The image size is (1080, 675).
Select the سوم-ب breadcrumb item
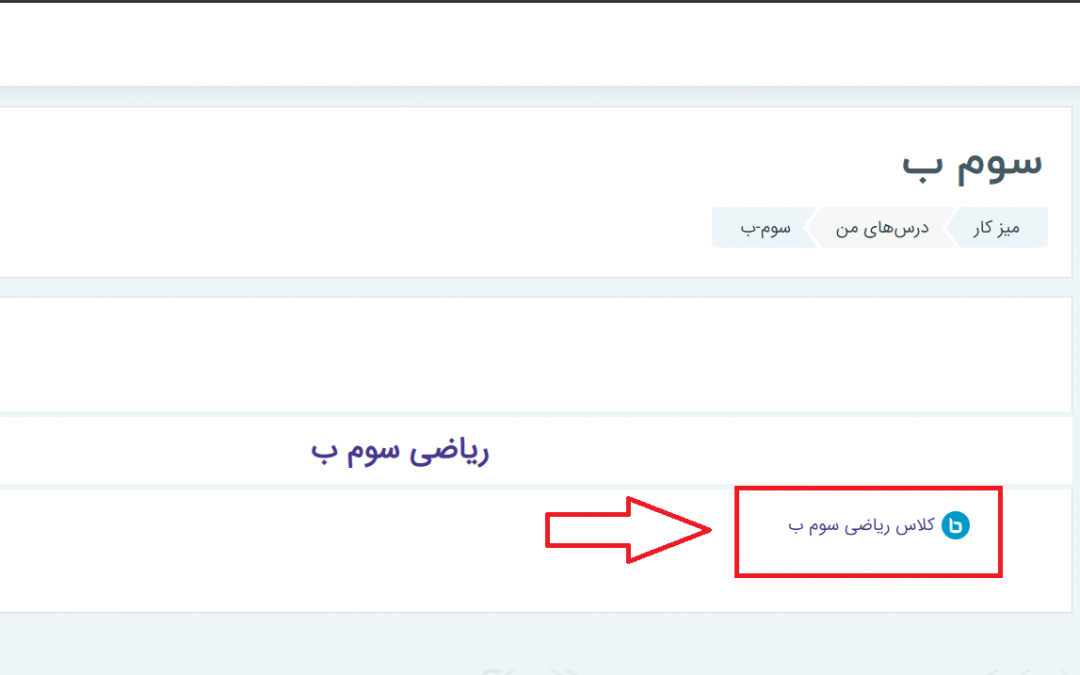765,228
